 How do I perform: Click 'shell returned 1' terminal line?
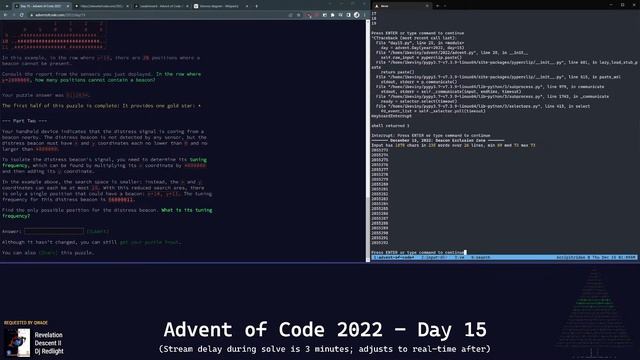[390, 126]
